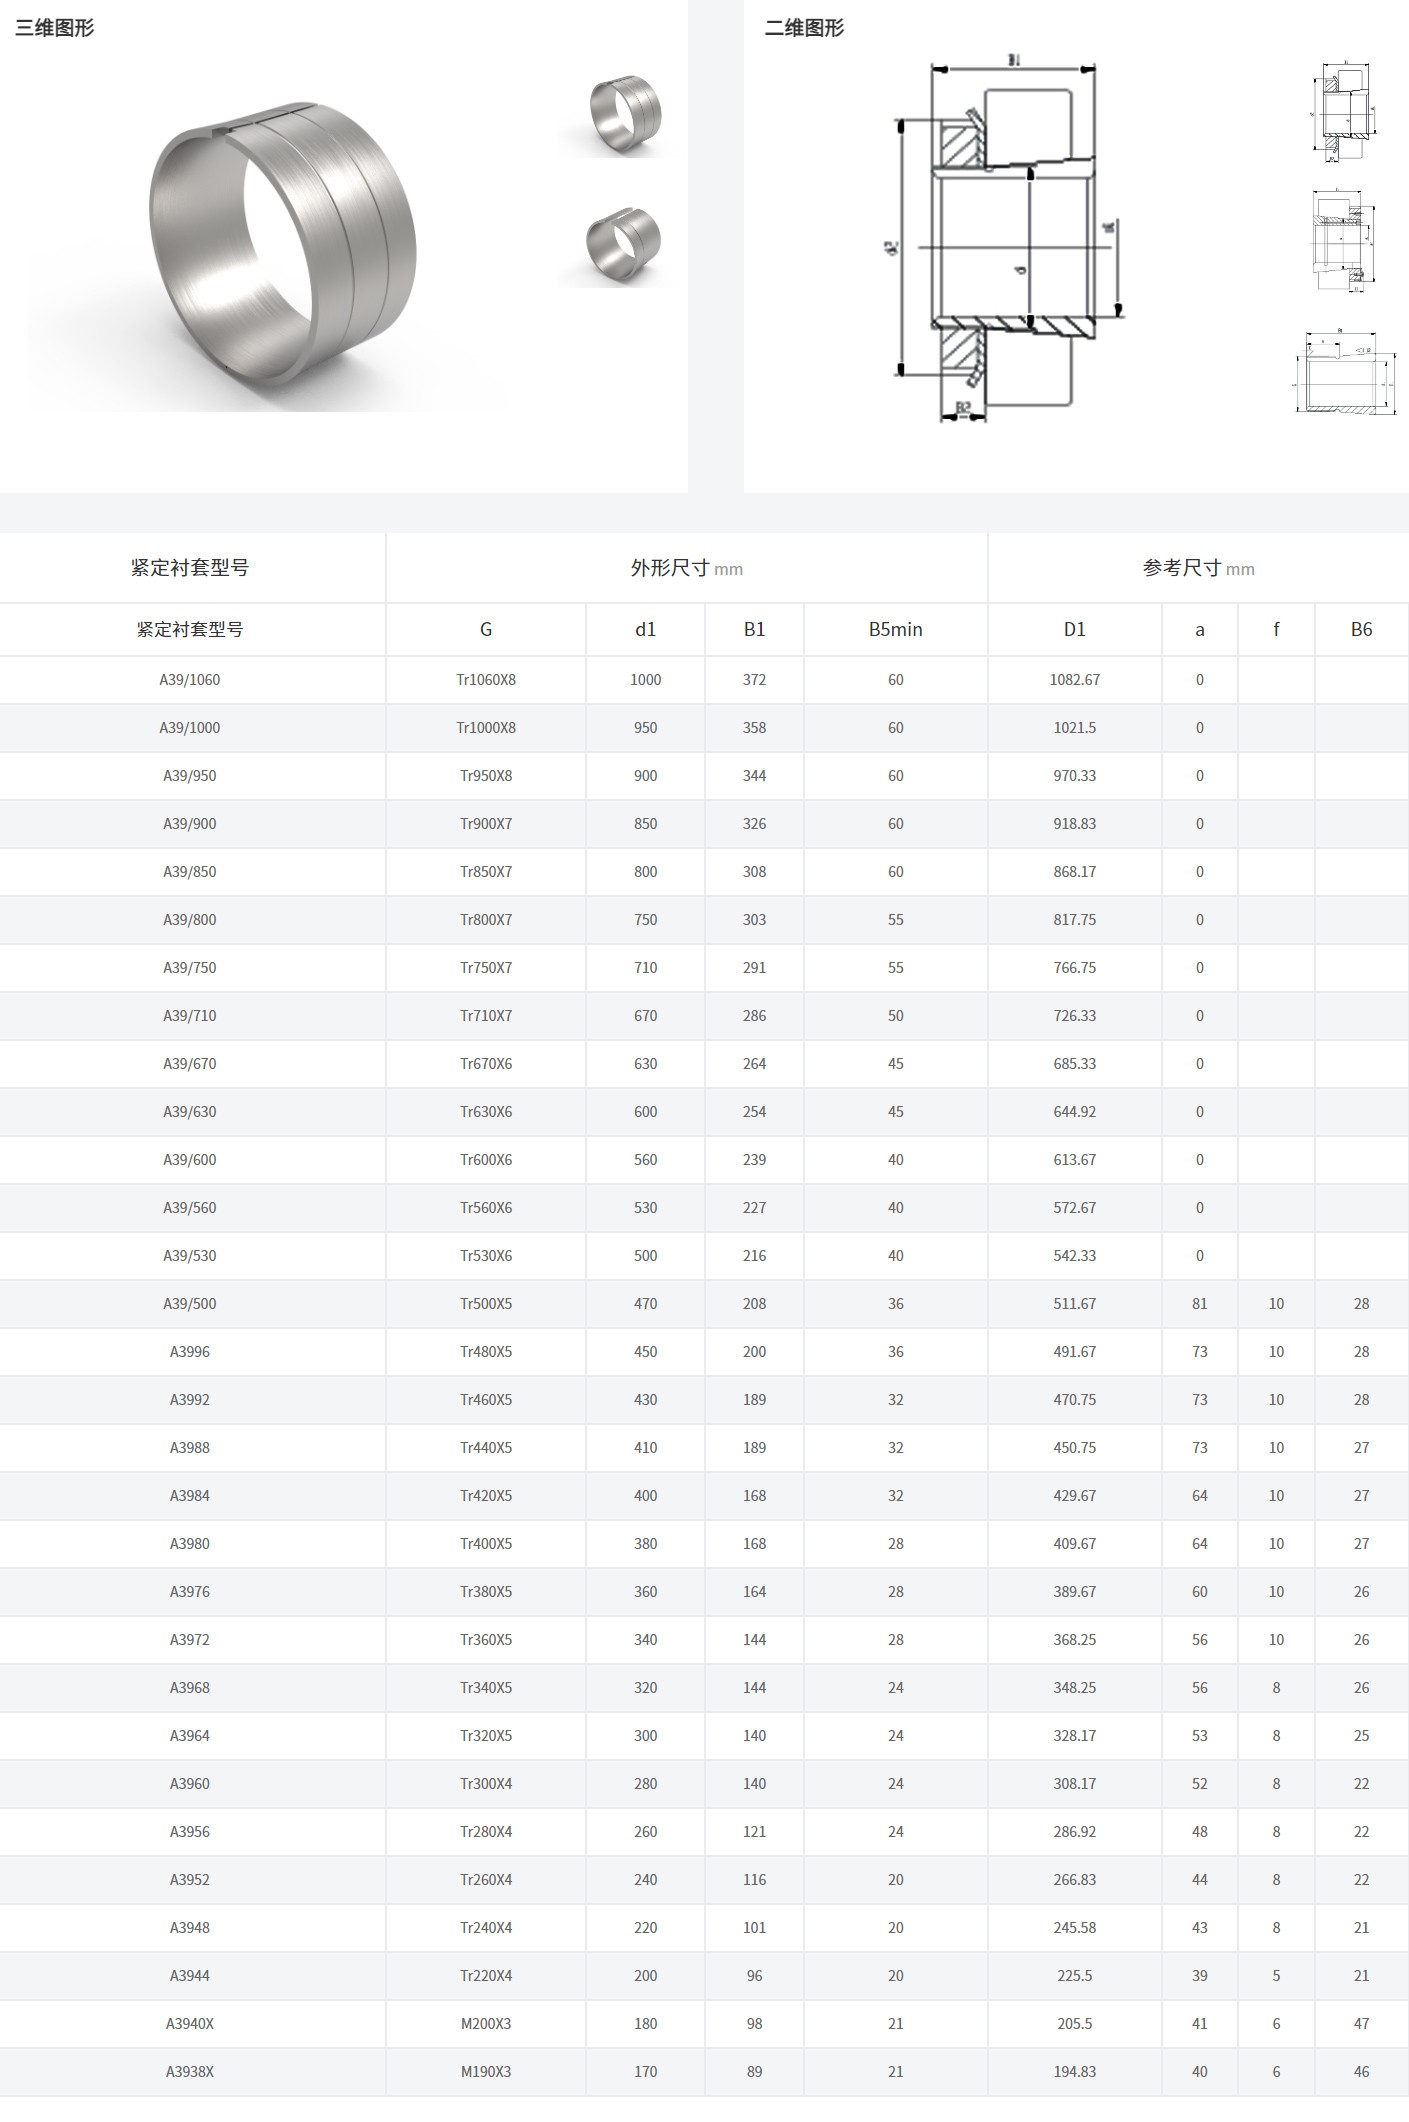Click thread value Tr710X7
The width and height of the screenshot is (1409, 2122).
[x=486, y=1016]
